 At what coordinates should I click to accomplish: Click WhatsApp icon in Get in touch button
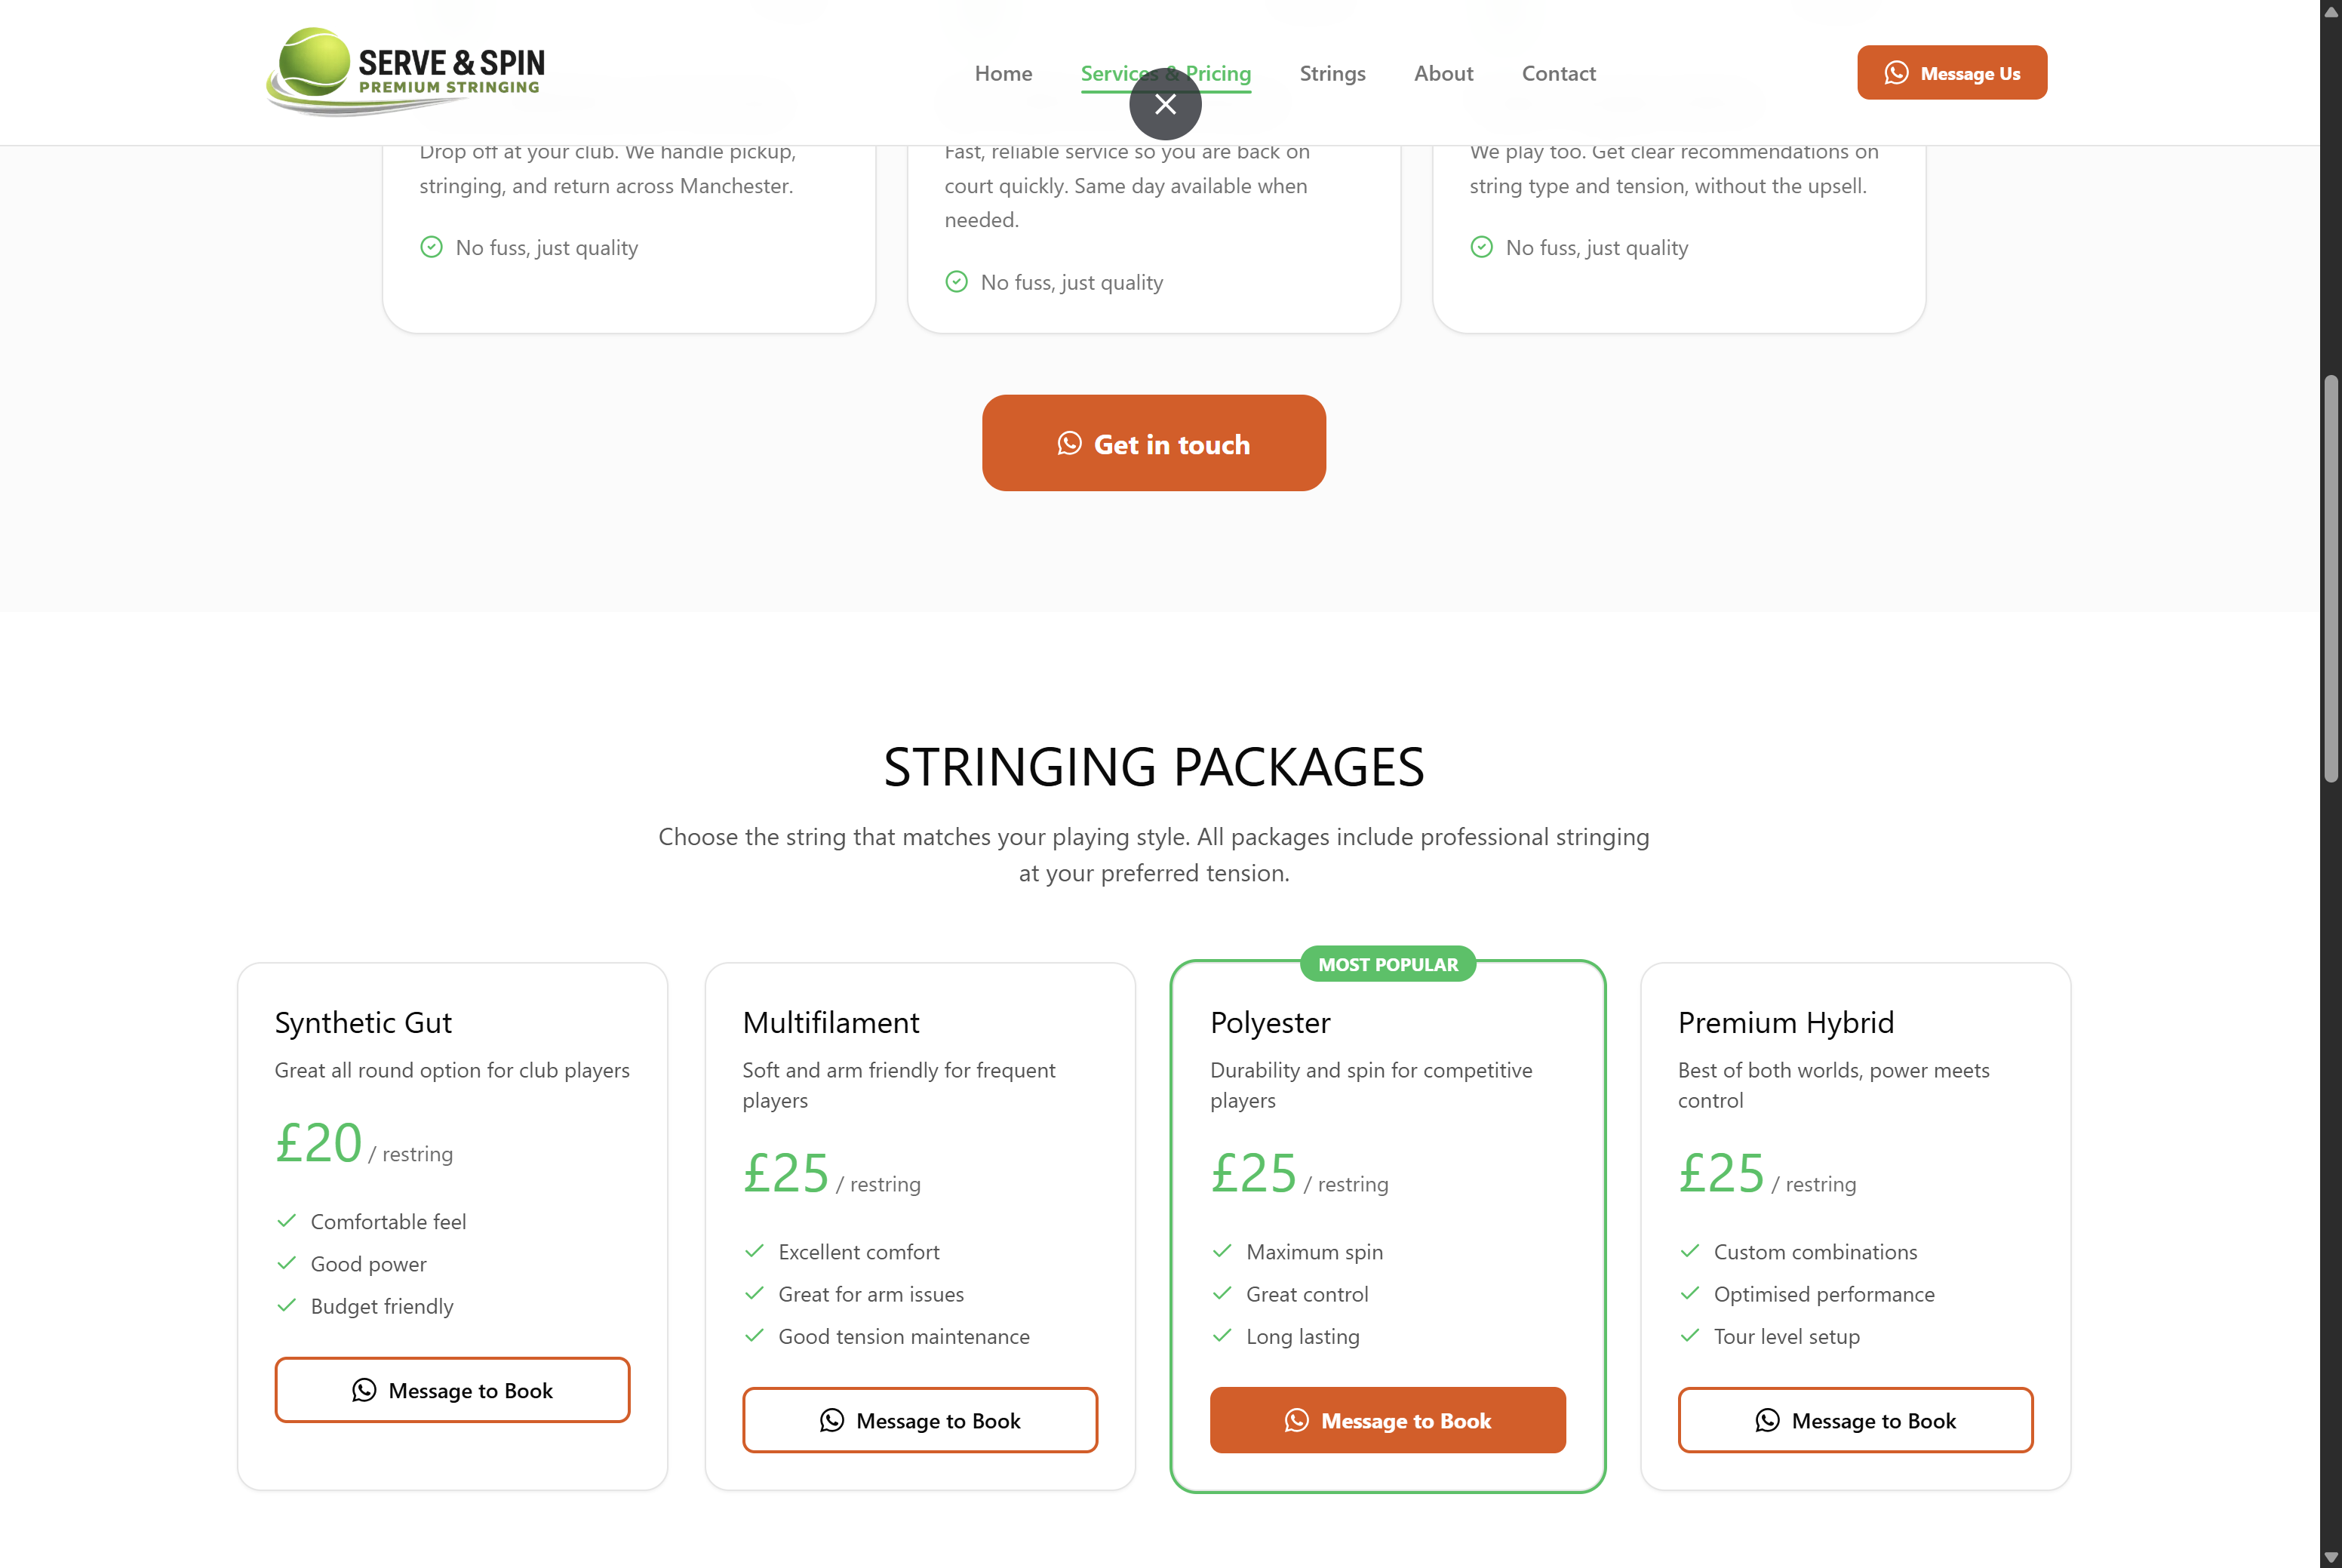tap(1069, 444)
